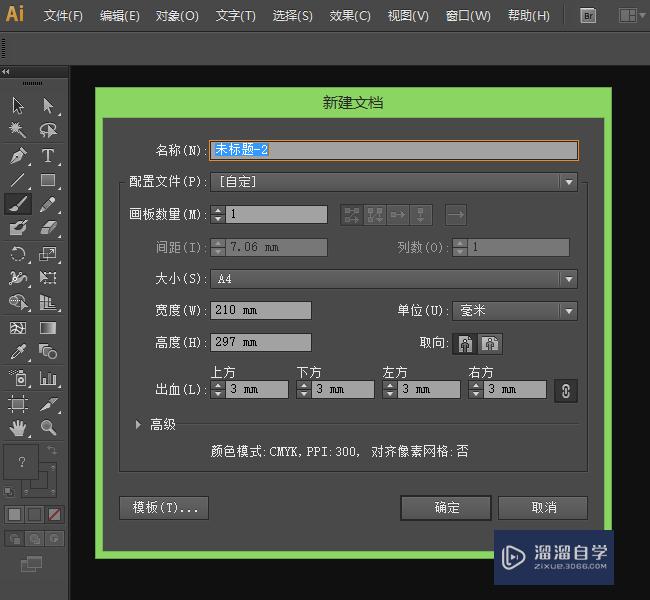650x600 pixels.
Task: Set the Gradient fill mode swatch
Action: click(x=34, y=515)
